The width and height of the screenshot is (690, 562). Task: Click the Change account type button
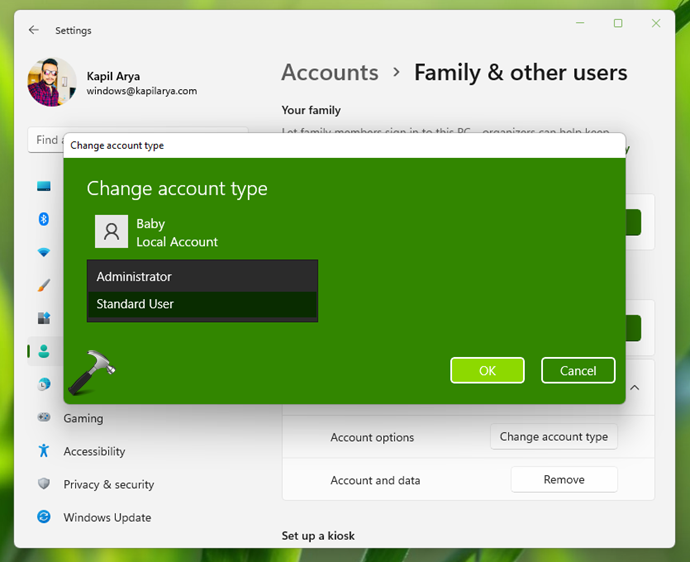[553, 437]
